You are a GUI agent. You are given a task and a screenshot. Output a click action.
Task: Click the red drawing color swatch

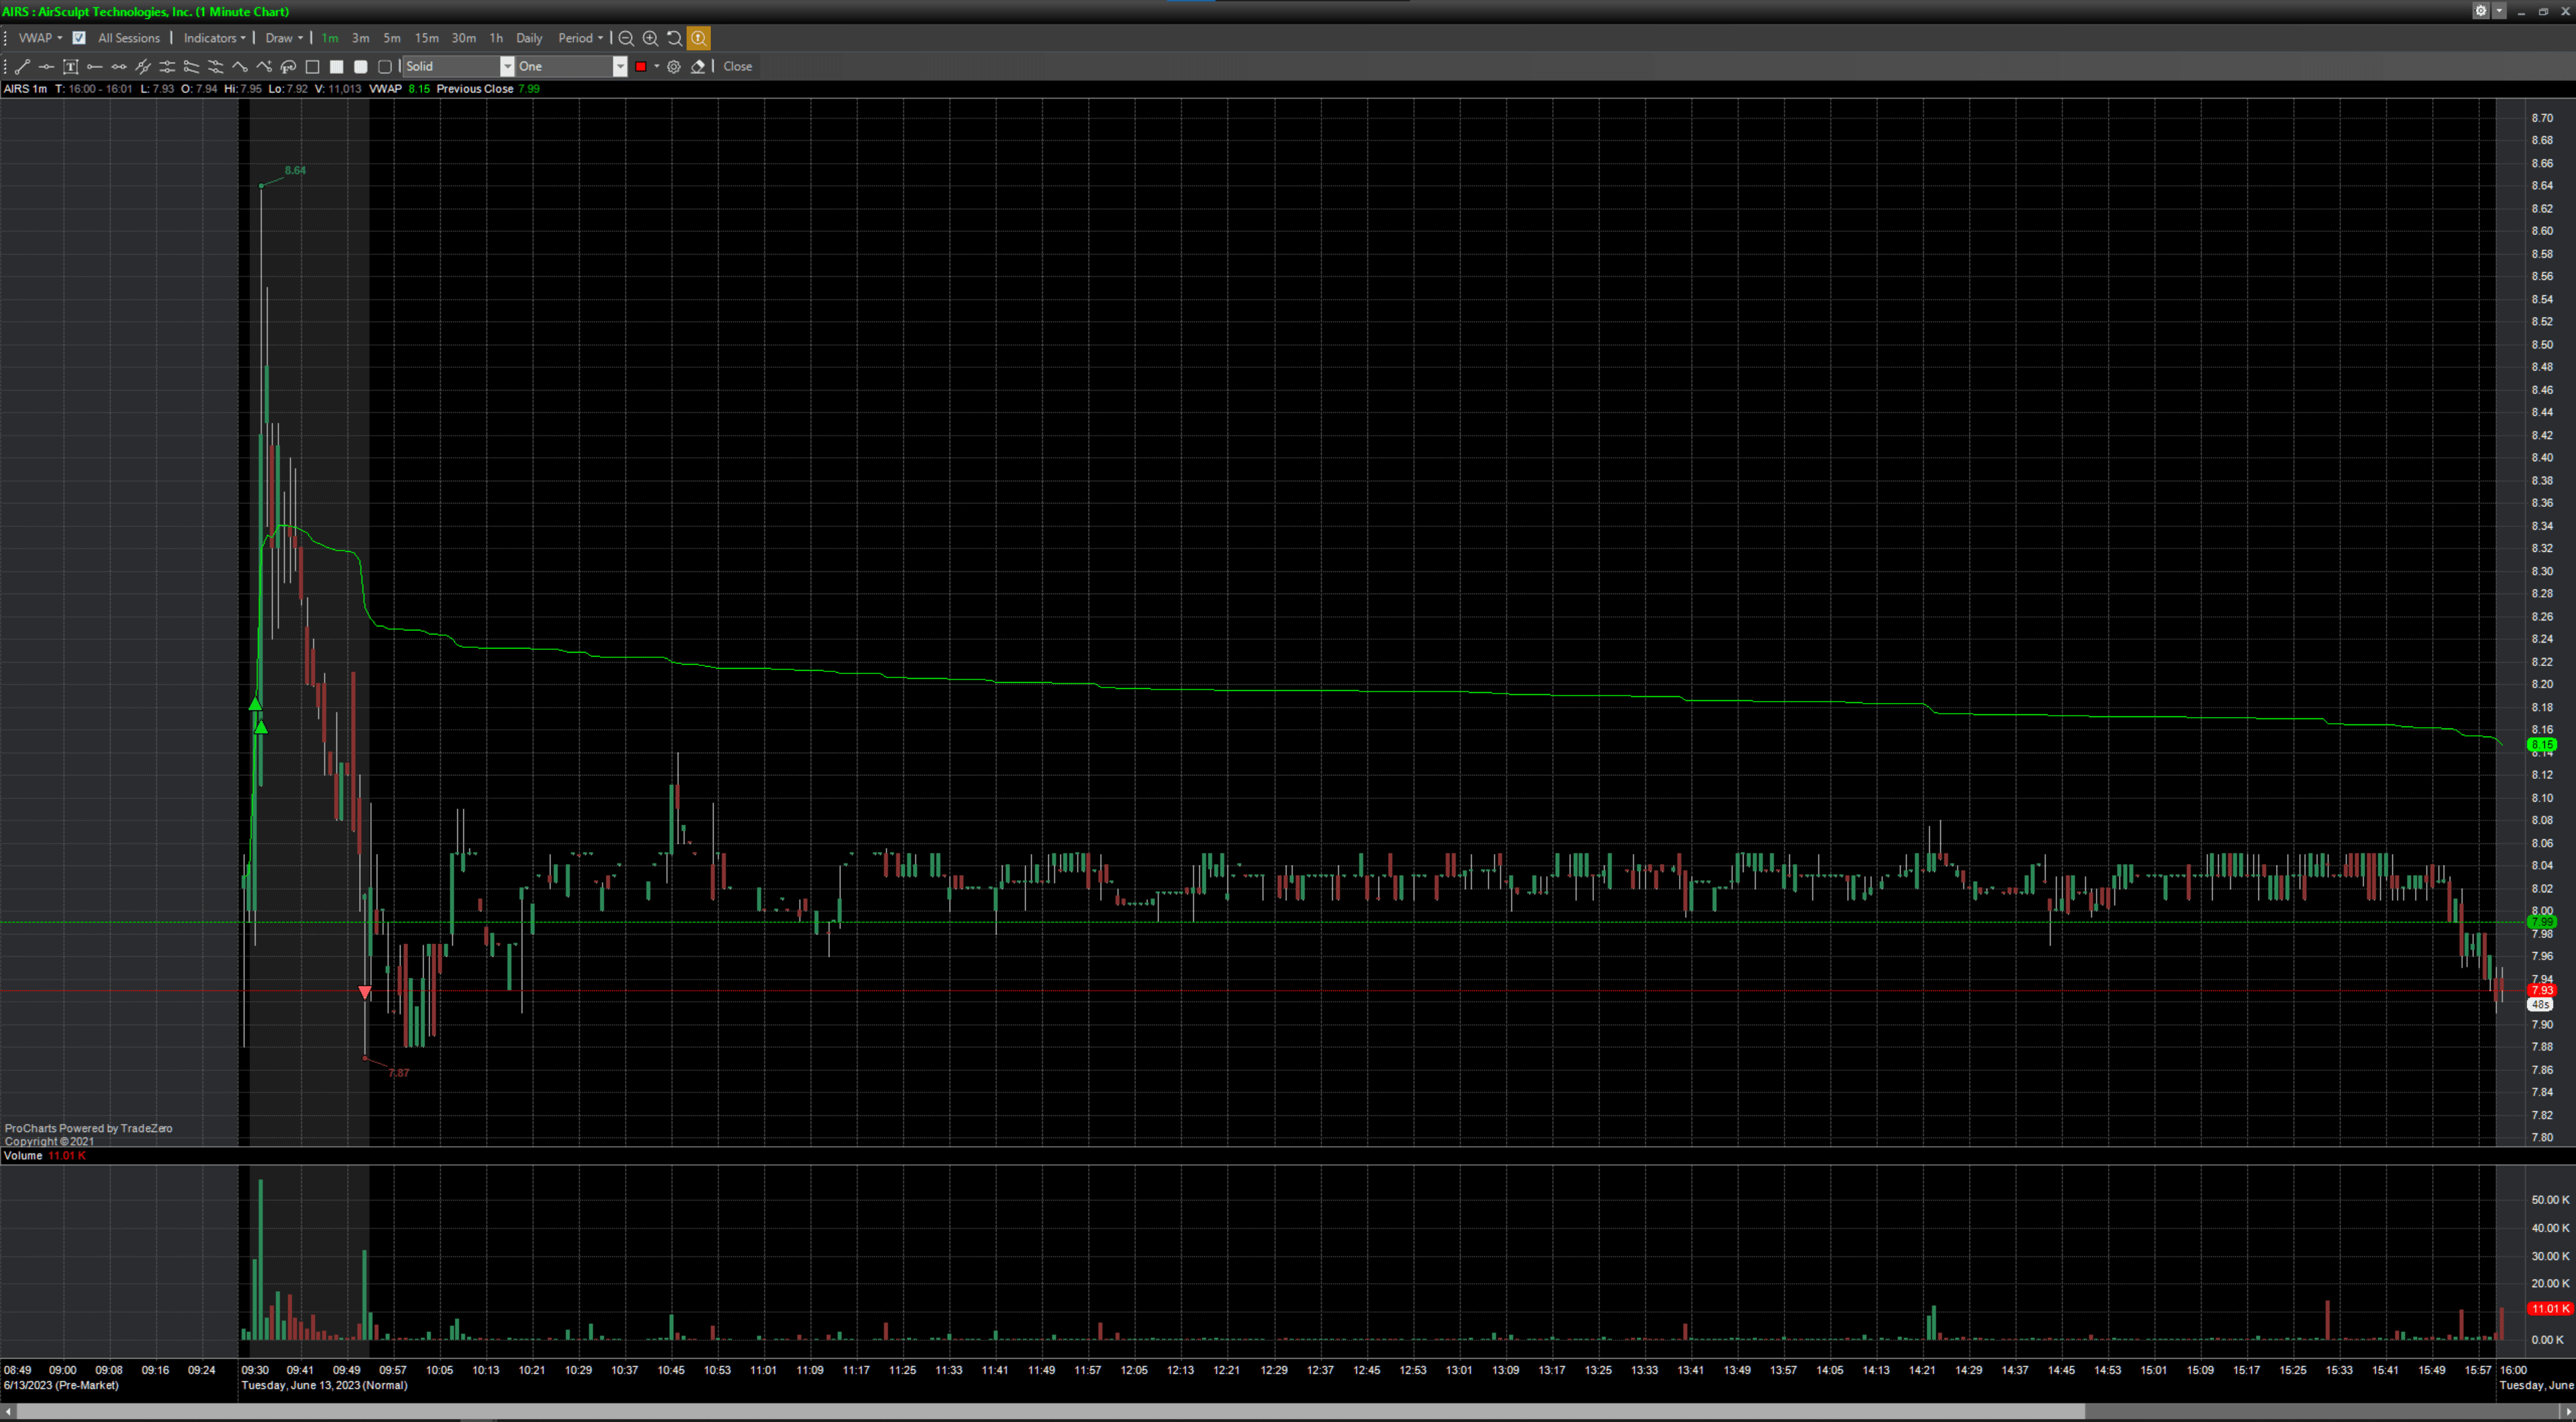tap(641, 67)
